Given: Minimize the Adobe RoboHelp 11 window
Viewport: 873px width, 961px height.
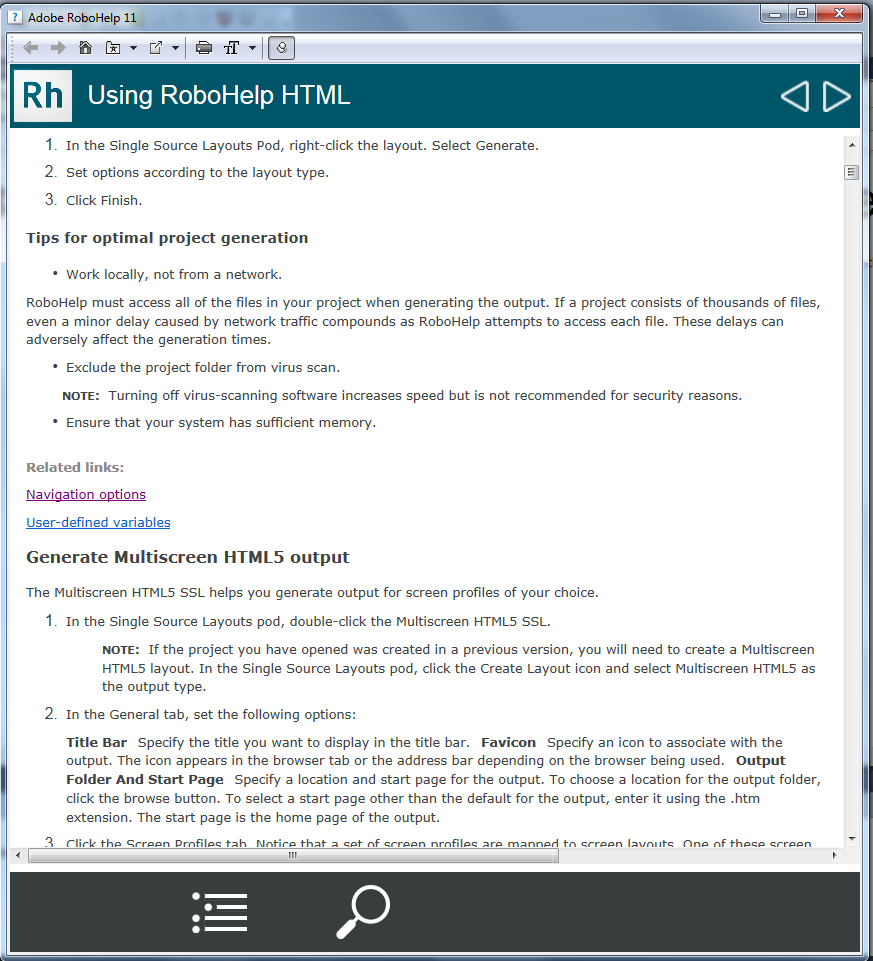Looking at the screenshot, I should [x=775, y=13].
